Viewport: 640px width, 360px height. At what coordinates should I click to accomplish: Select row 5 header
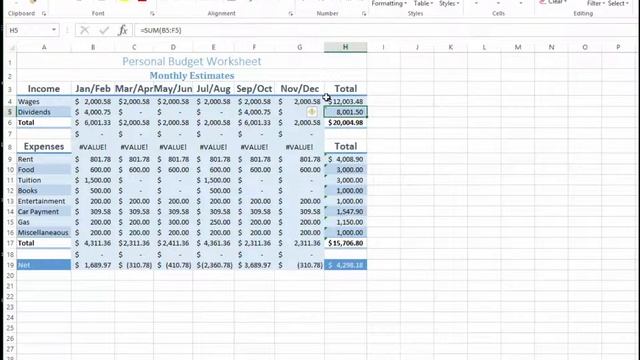10,112
